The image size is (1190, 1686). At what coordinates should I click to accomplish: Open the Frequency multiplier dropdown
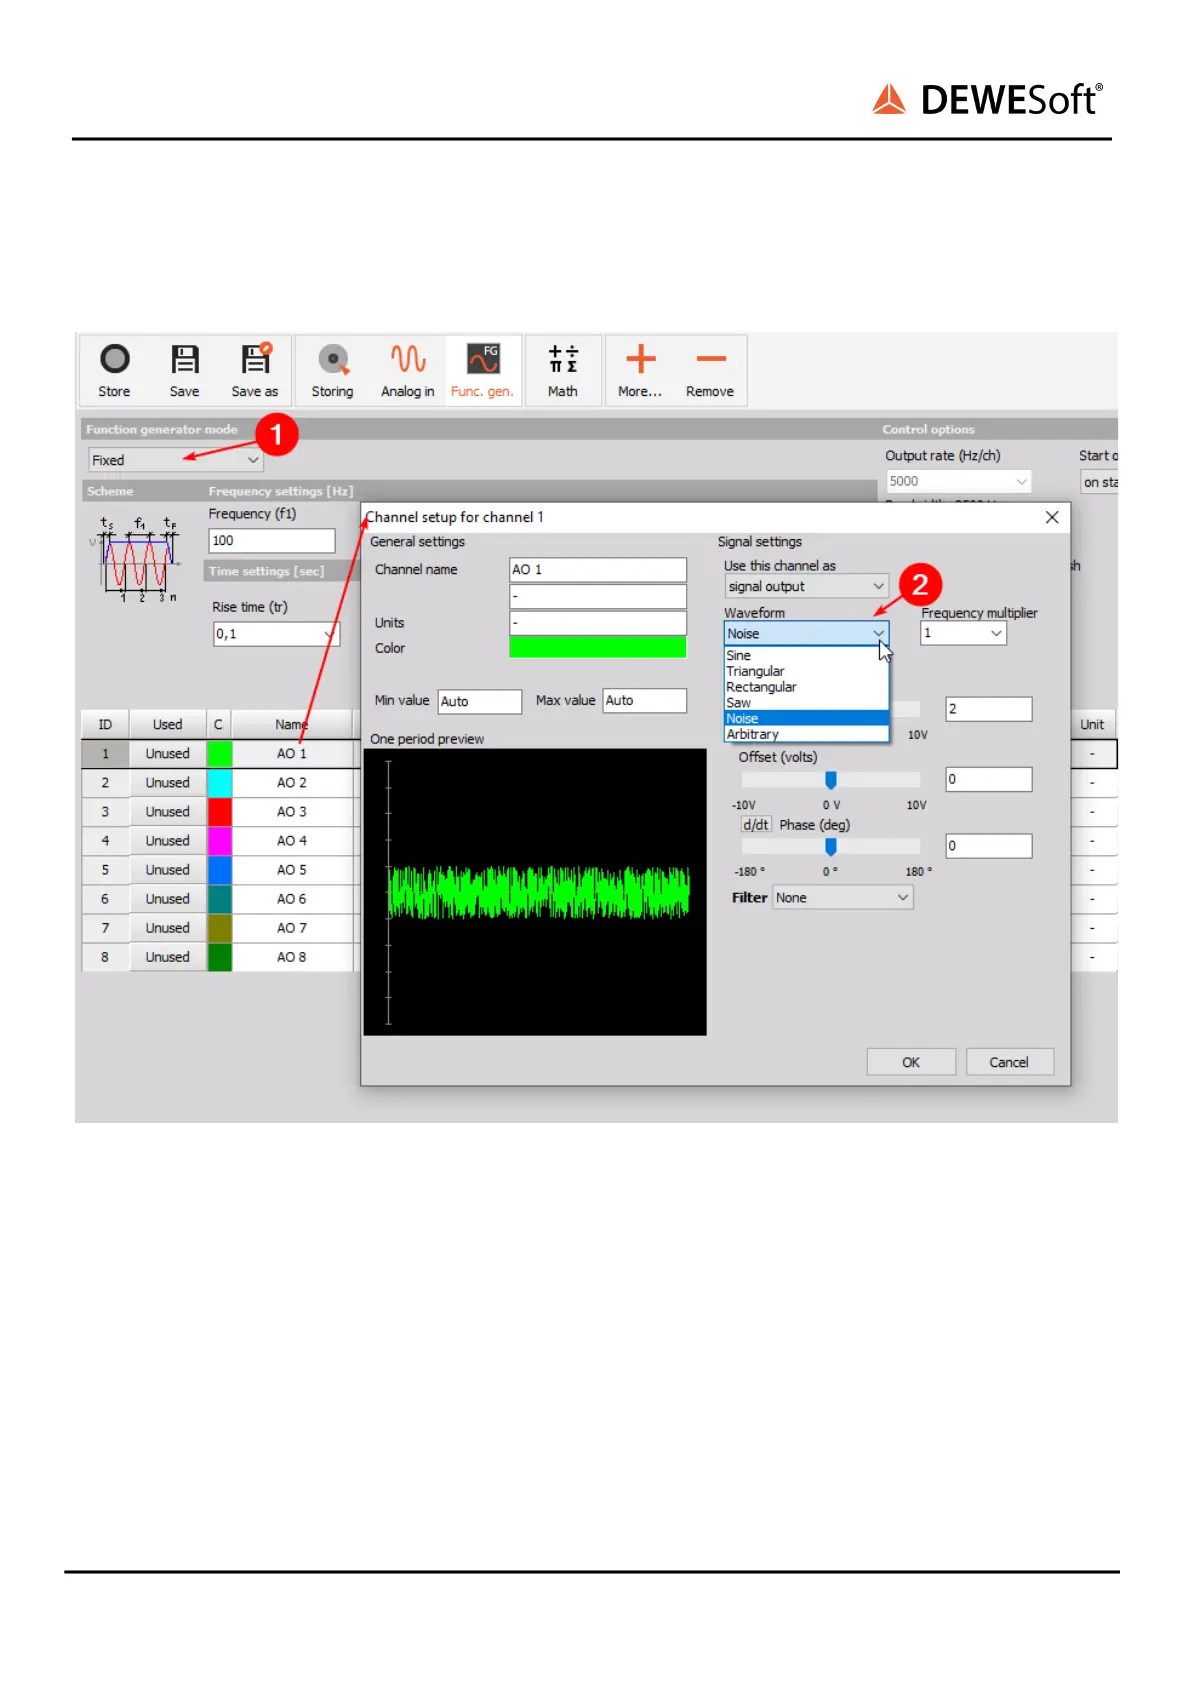963,633
